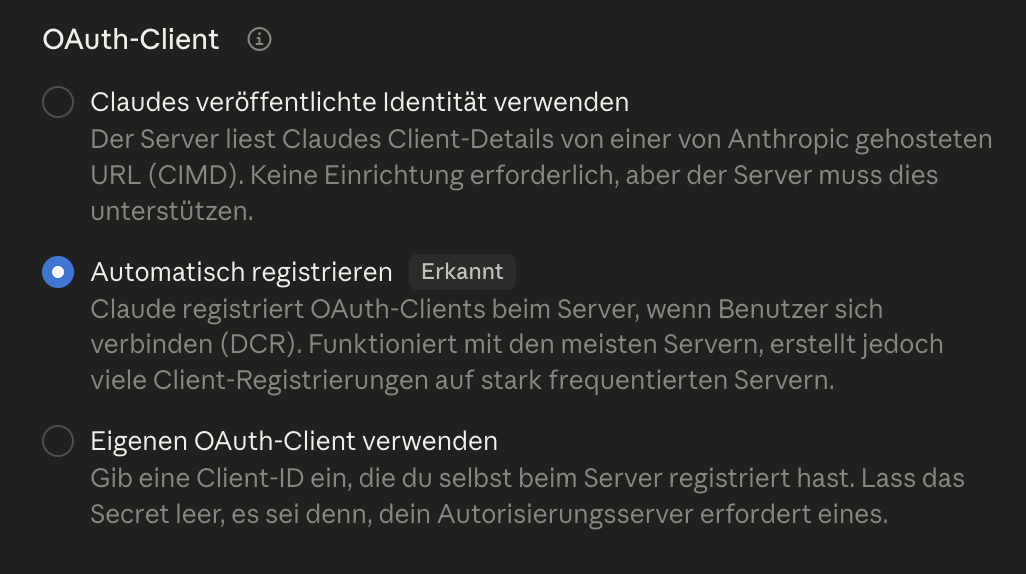
Task: Select the "Automatisch registrieren" radio button
Action: [x=58, y=272]
